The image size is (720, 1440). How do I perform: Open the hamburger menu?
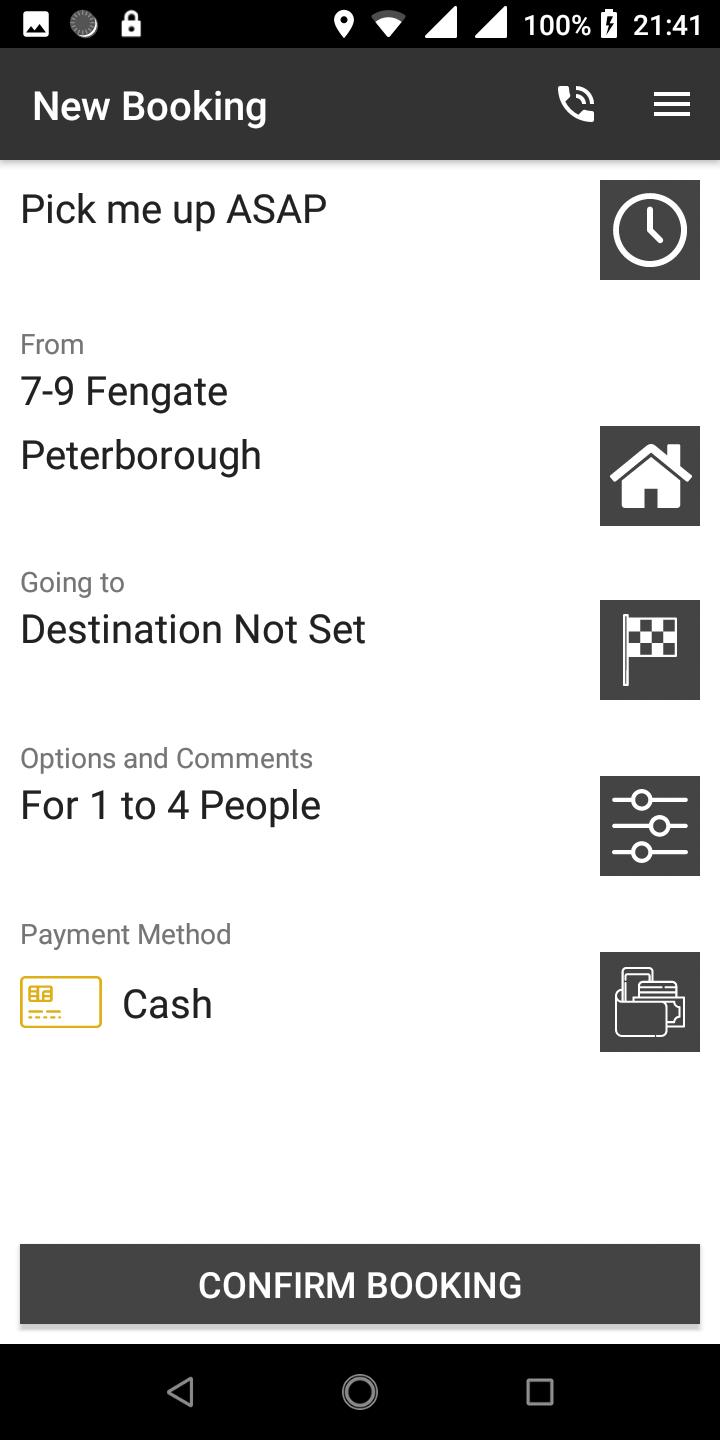coord(672,104)
